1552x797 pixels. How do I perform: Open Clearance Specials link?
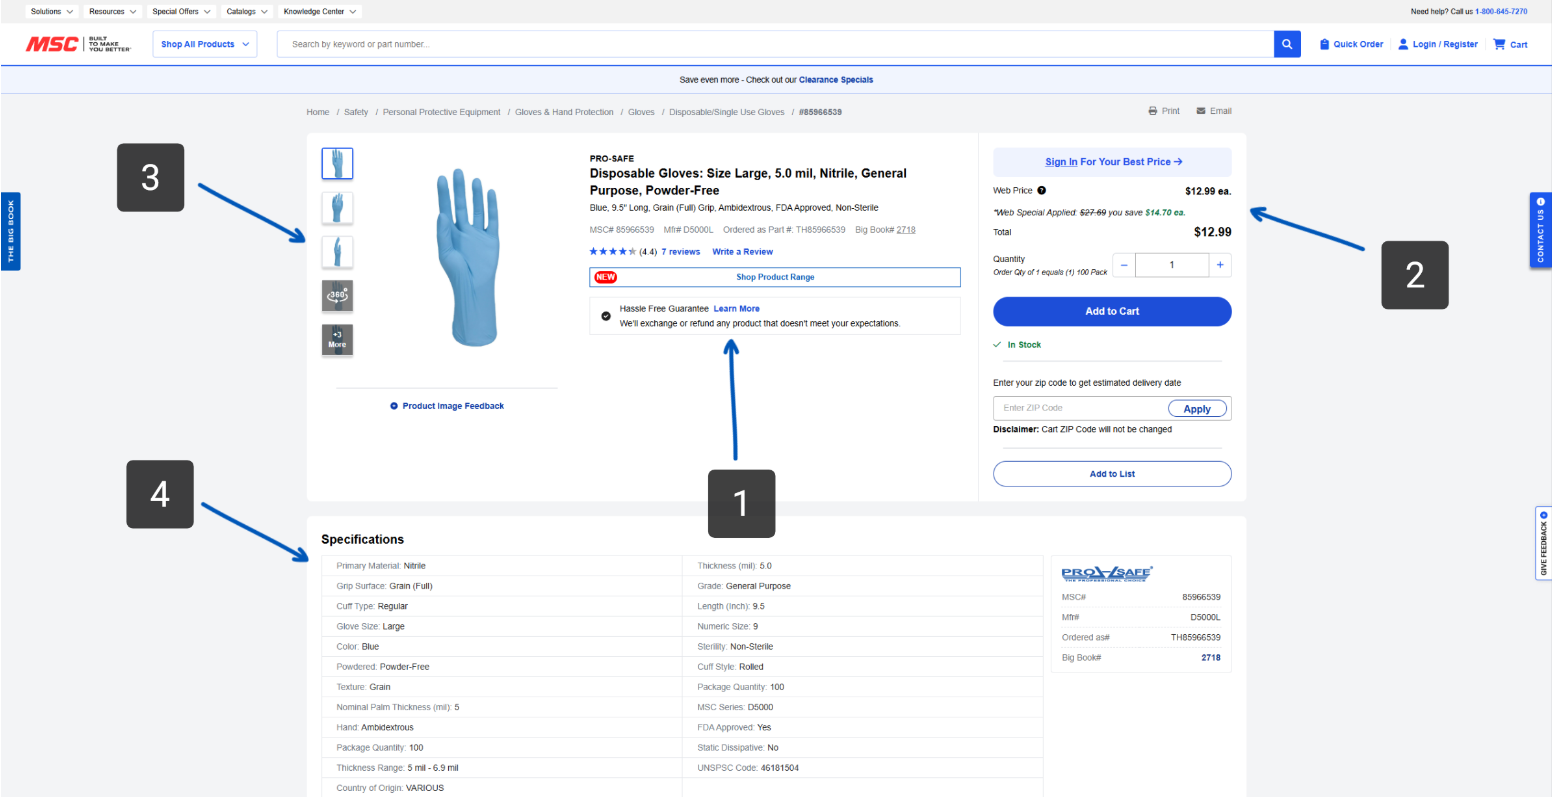point(836,80)
